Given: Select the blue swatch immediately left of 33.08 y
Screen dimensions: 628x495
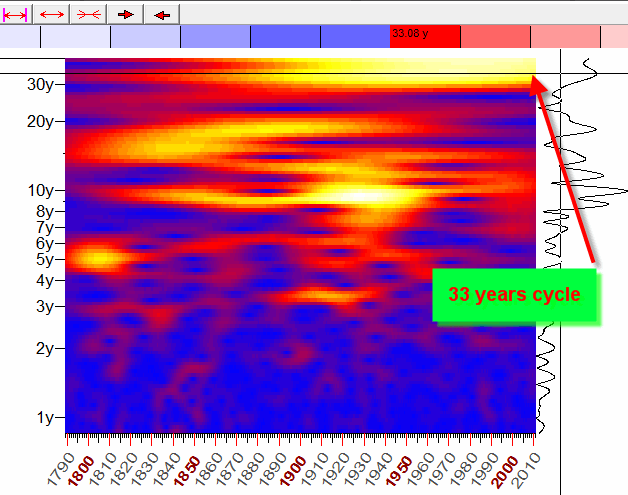Looking at the screenshot, I should (355, 37).
